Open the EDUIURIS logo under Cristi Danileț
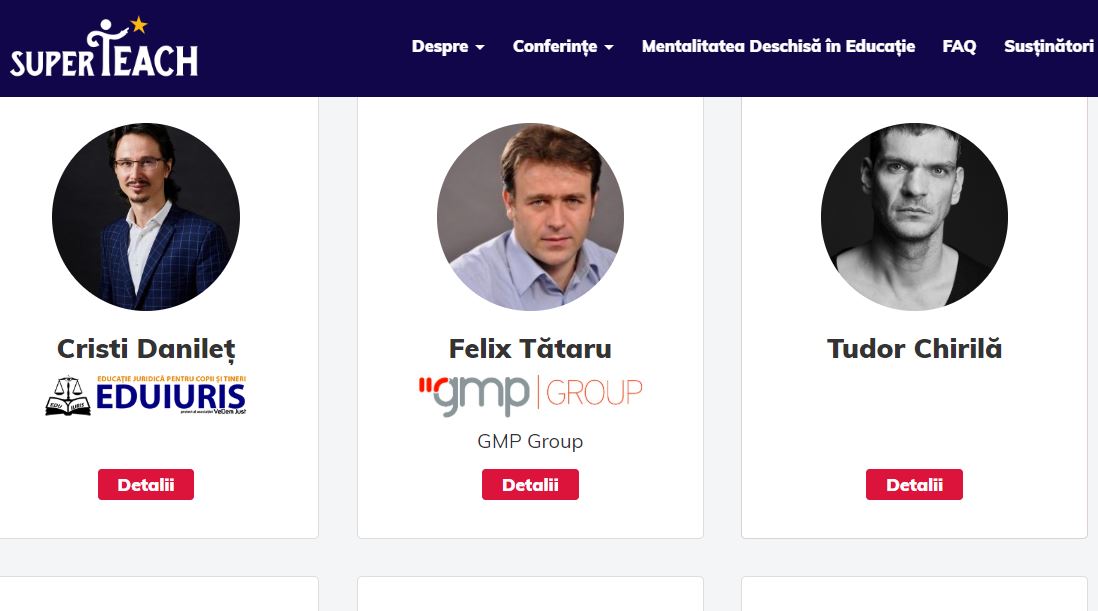 point(146,395)
